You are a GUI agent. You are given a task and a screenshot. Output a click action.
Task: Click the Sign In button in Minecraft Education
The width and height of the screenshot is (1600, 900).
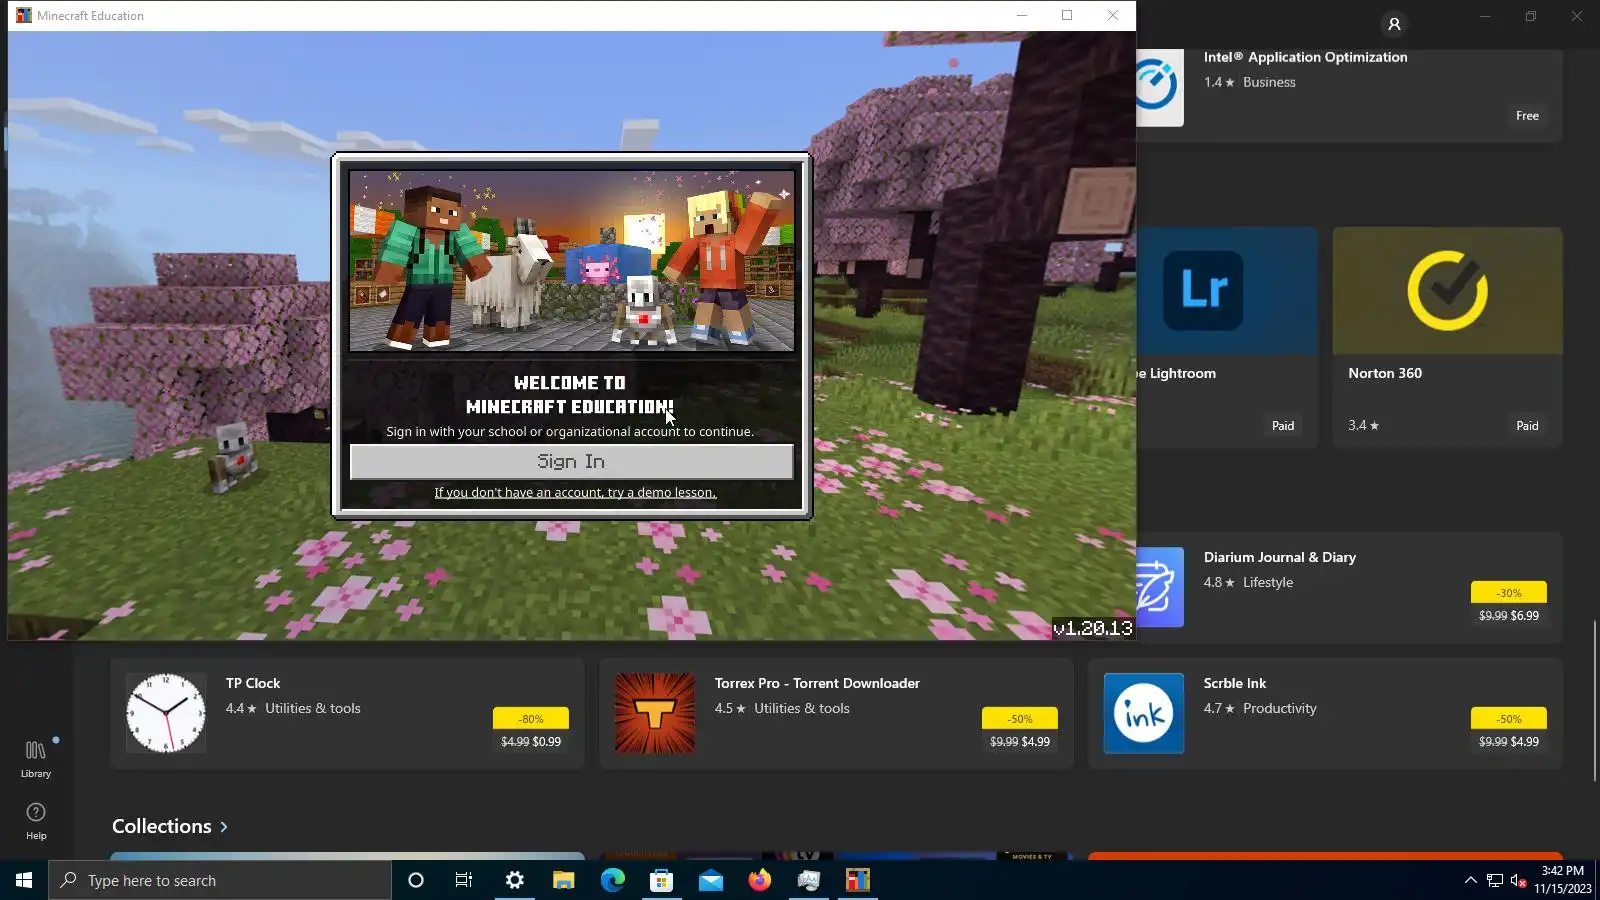point(571,461)
